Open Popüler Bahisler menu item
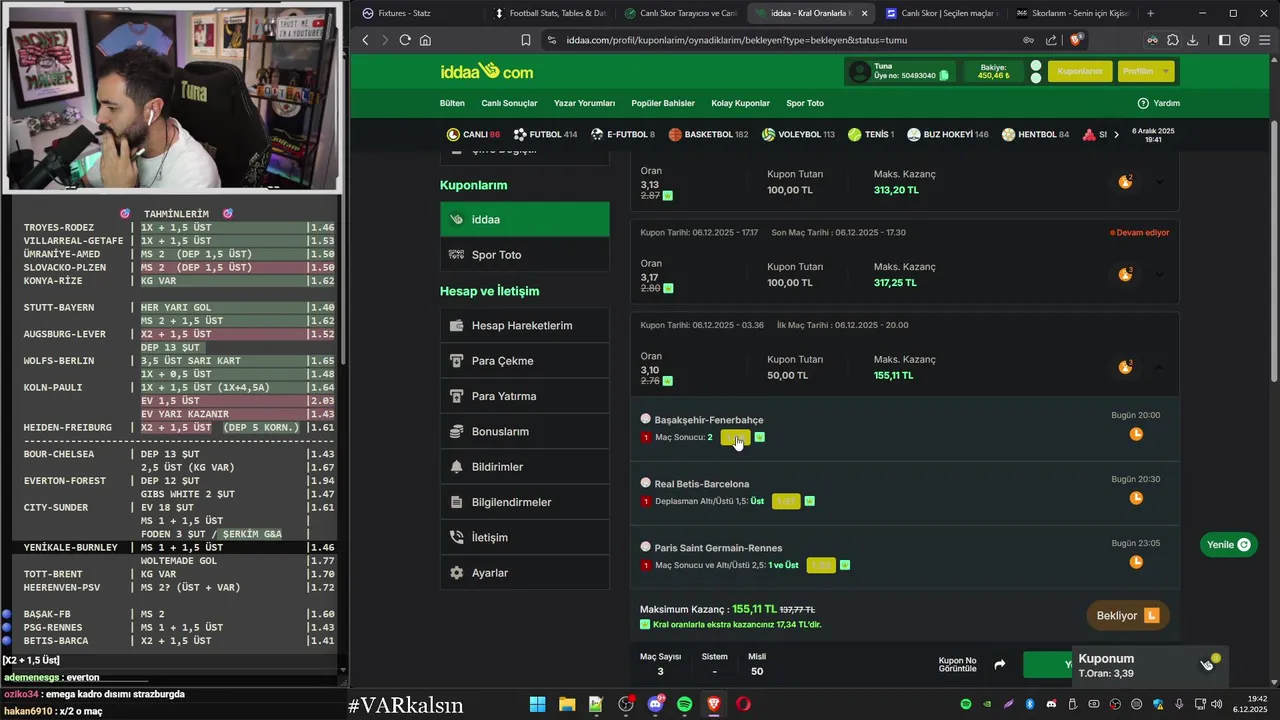Viewport: 1280px width, 720px height. (663, 103)
